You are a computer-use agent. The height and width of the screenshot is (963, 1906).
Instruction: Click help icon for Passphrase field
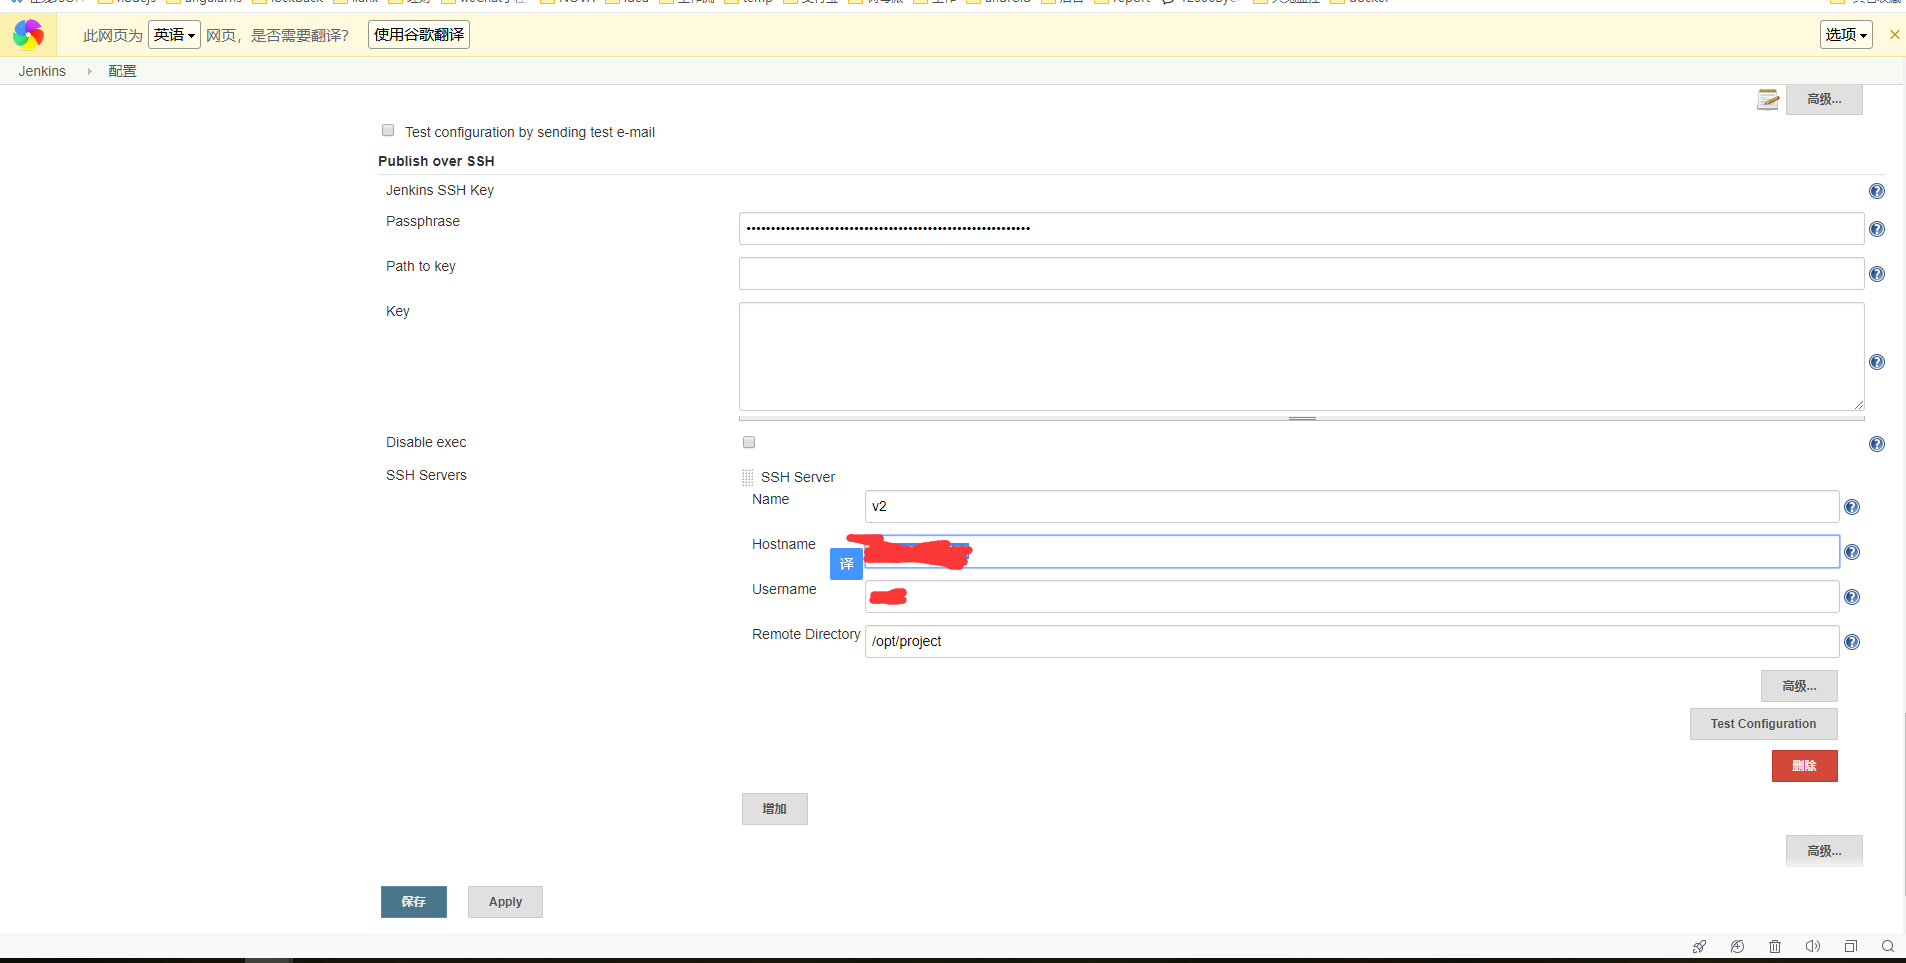(1876, 229)
